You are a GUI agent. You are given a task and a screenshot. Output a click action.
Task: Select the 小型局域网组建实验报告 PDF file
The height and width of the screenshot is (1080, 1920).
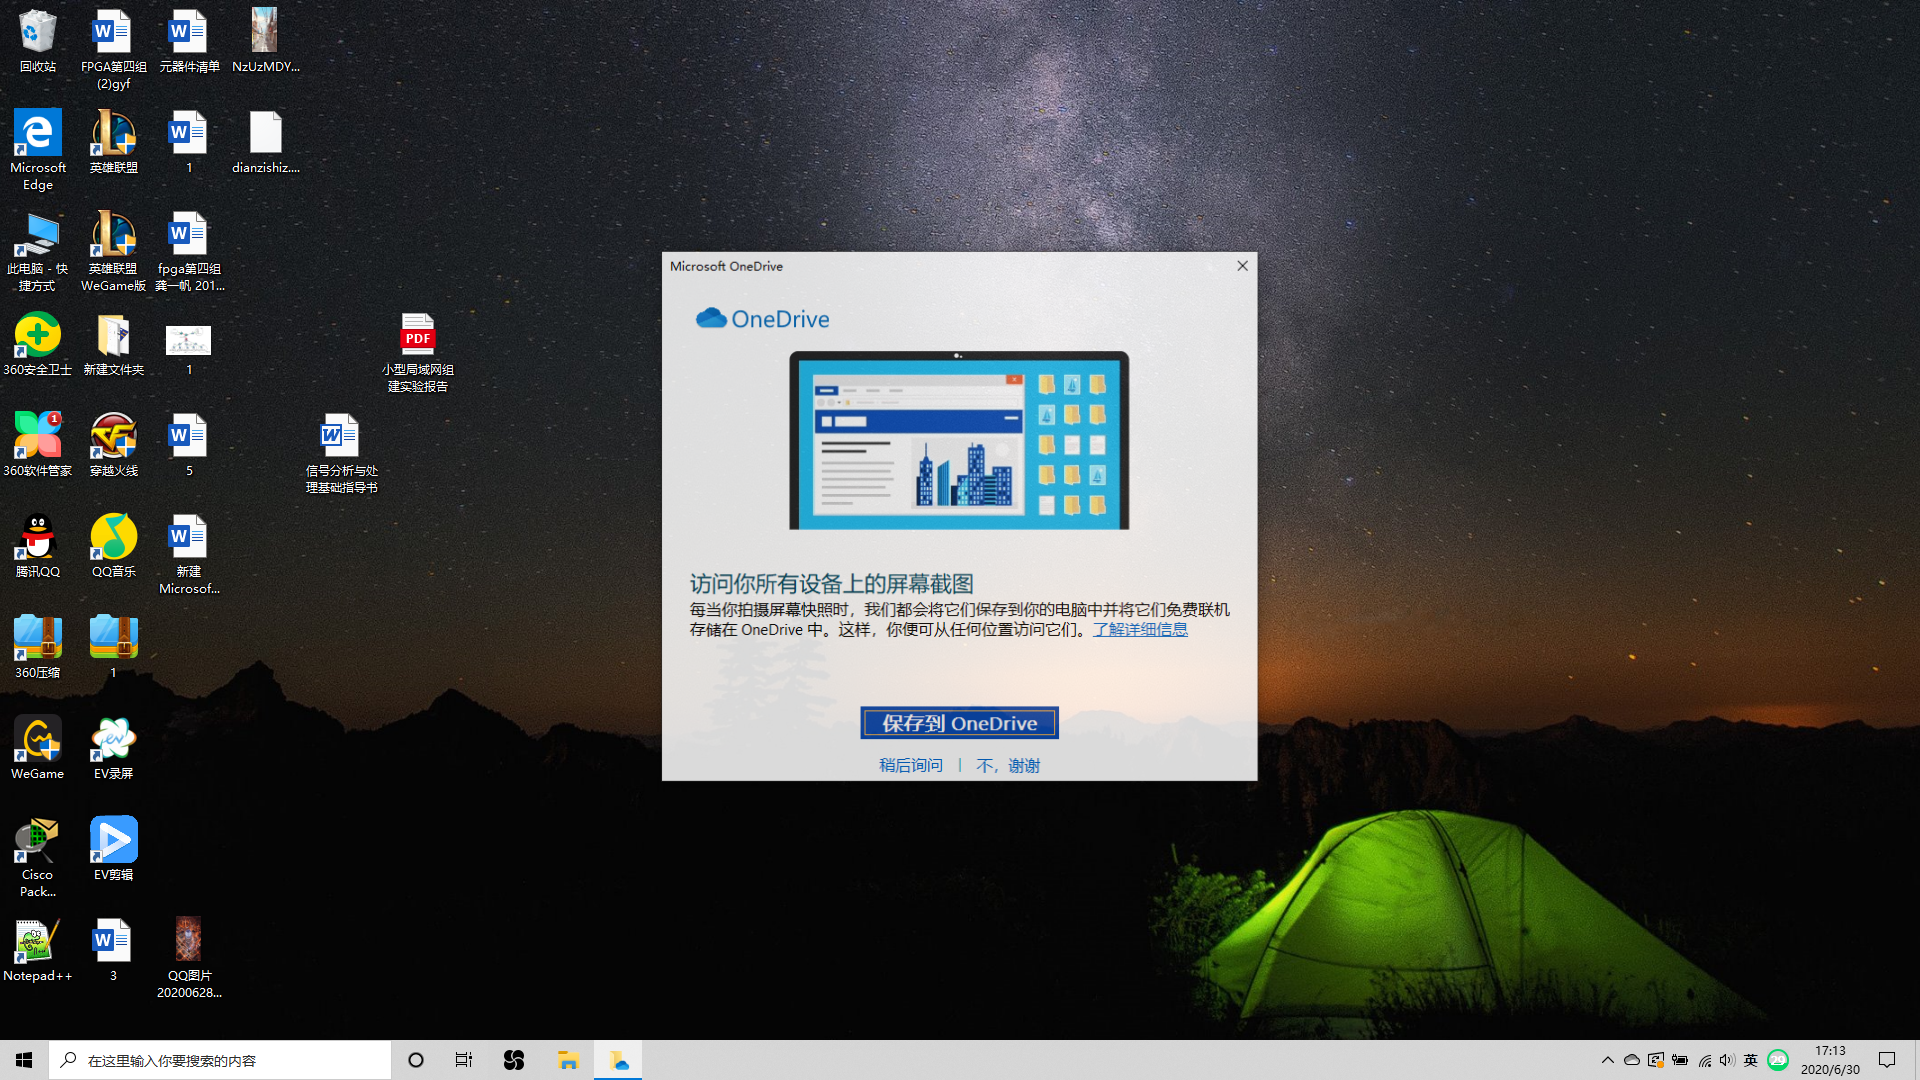click(x=418, y=337)
